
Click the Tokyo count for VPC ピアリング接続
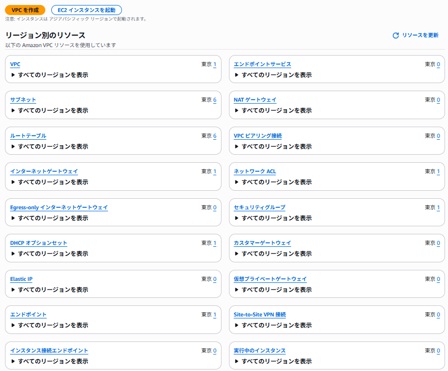pyautogui.click(x=438, y=136)
